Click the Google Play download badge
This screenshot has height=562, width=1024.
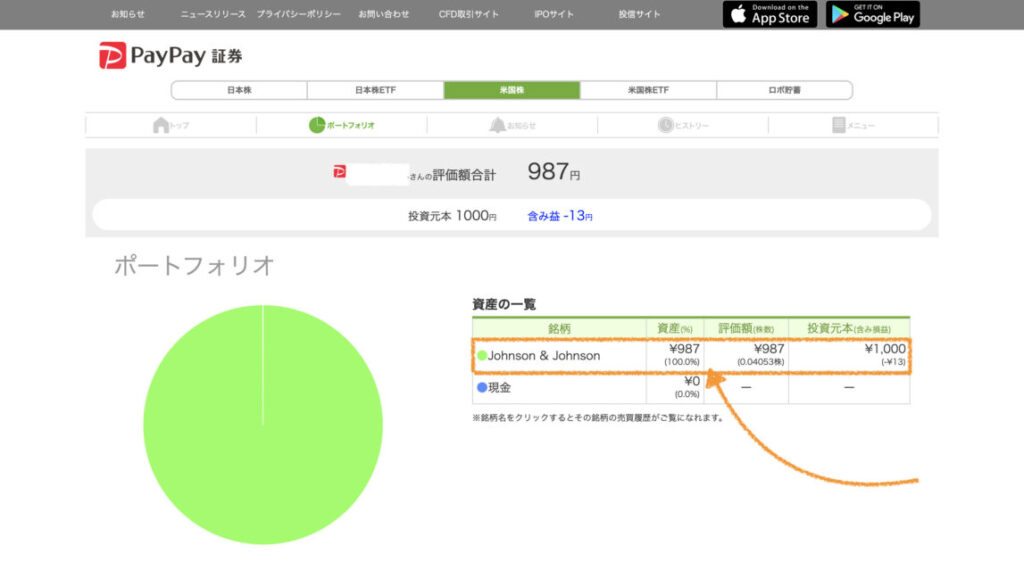click(872, 14)
